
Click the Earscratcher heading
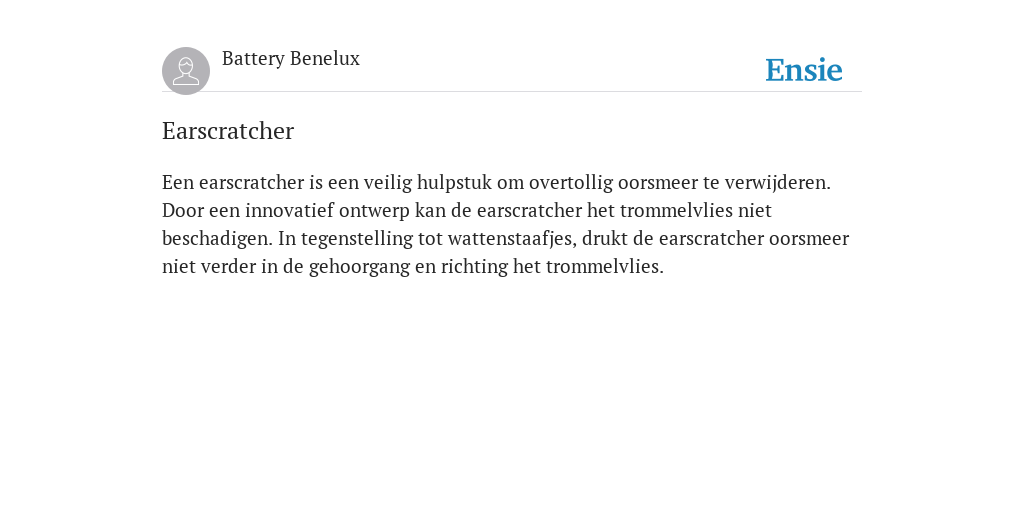(228, 131)
